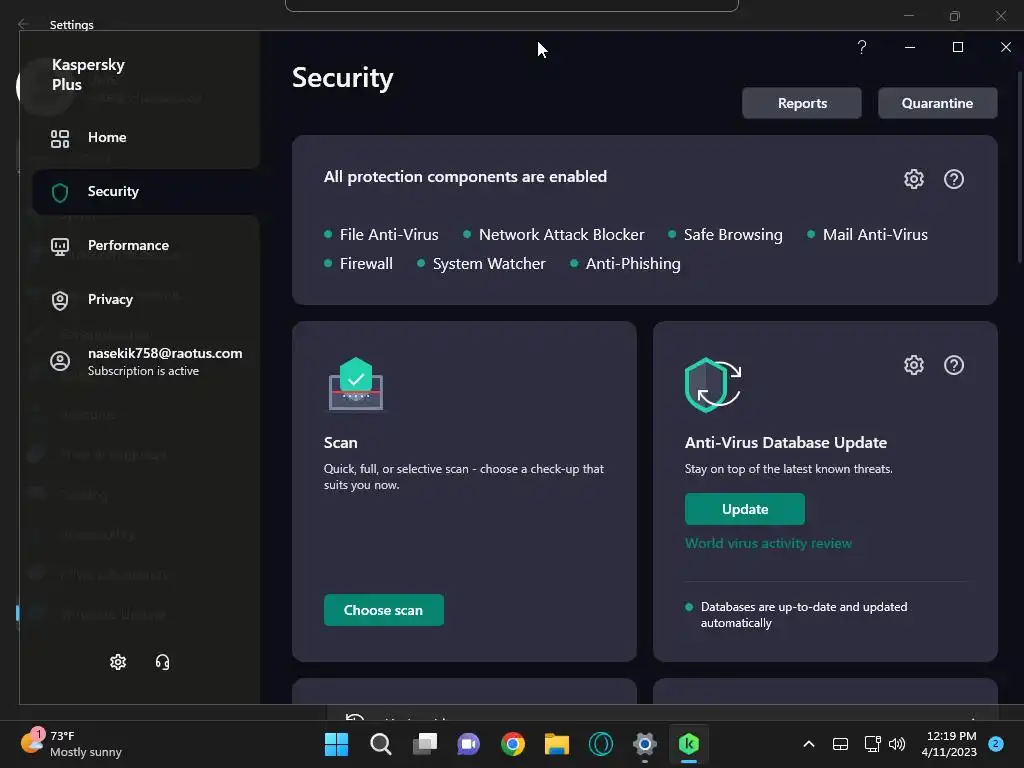Screen dimensions: 1024x768
Task: Open protection components settings gear
Action: point(914,179)
